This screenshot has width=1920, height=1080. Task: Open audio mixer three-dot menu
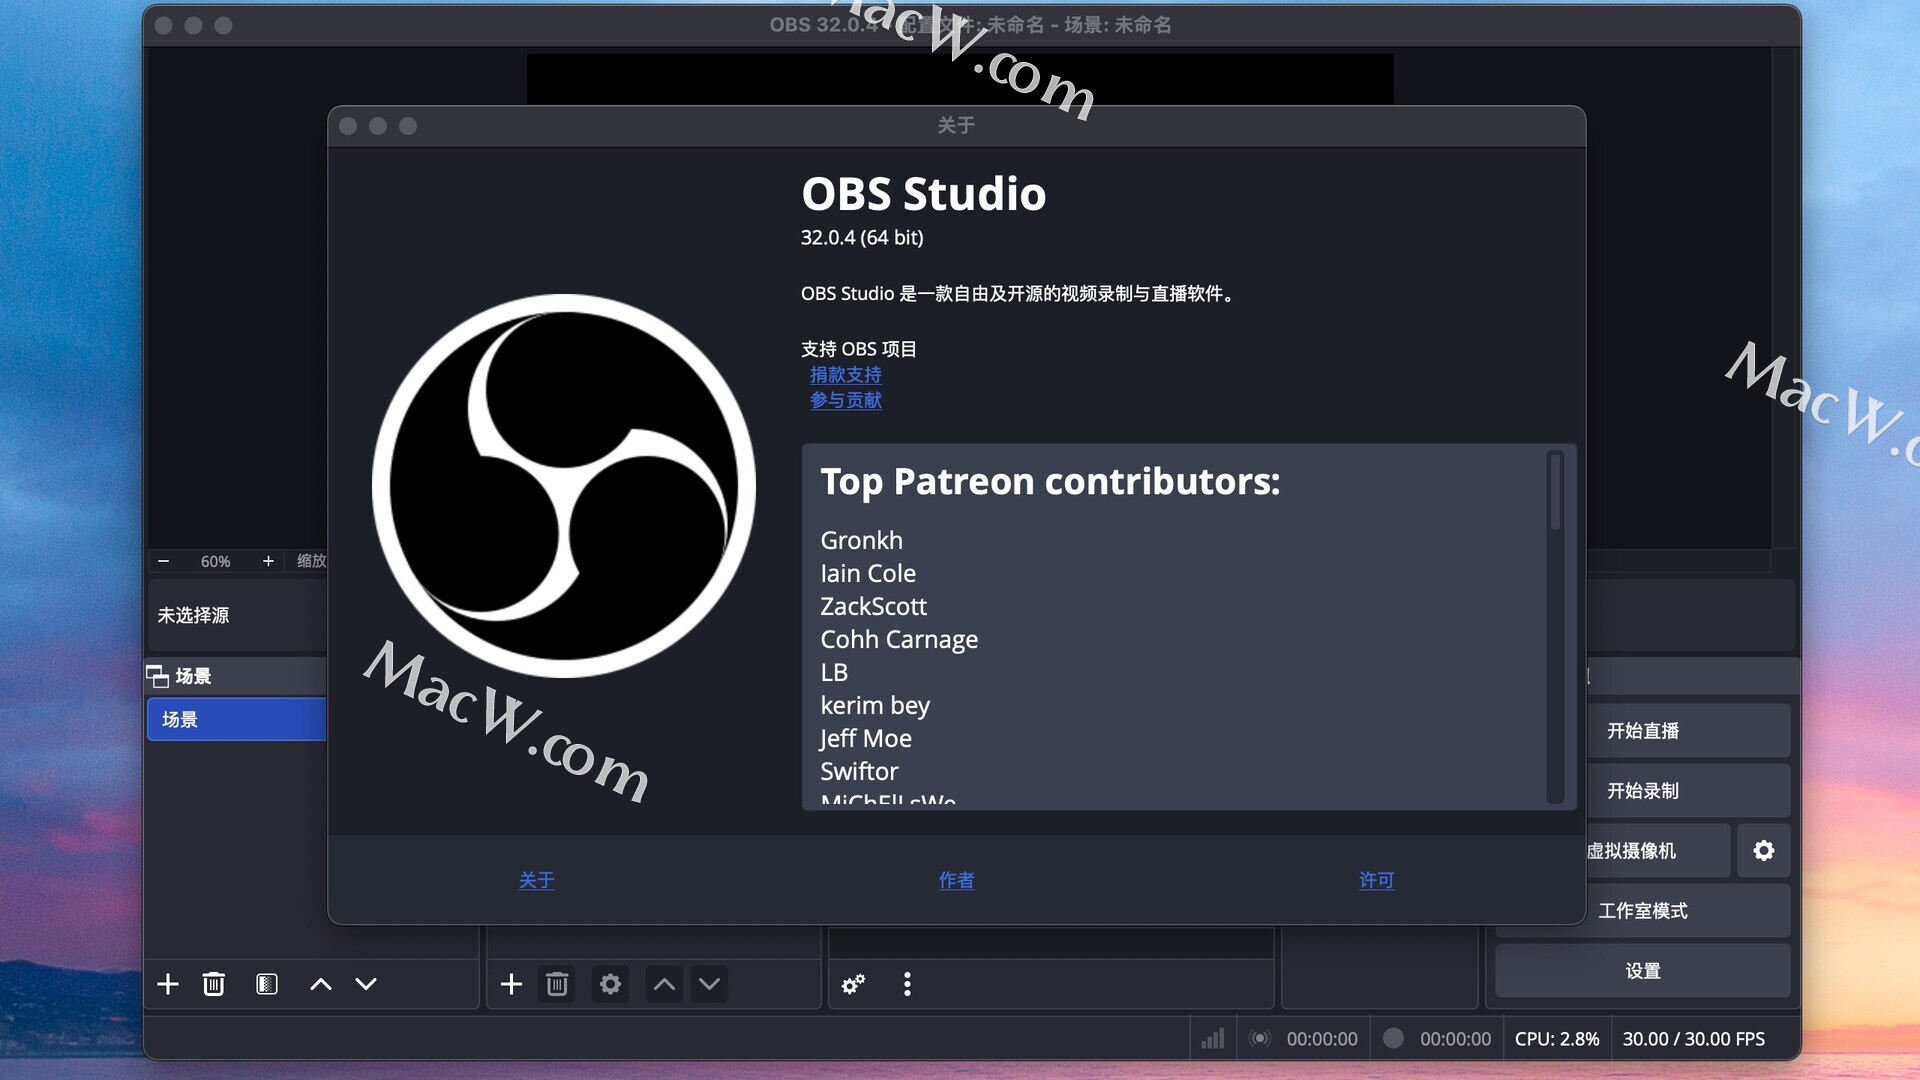(x=907, y=984)
